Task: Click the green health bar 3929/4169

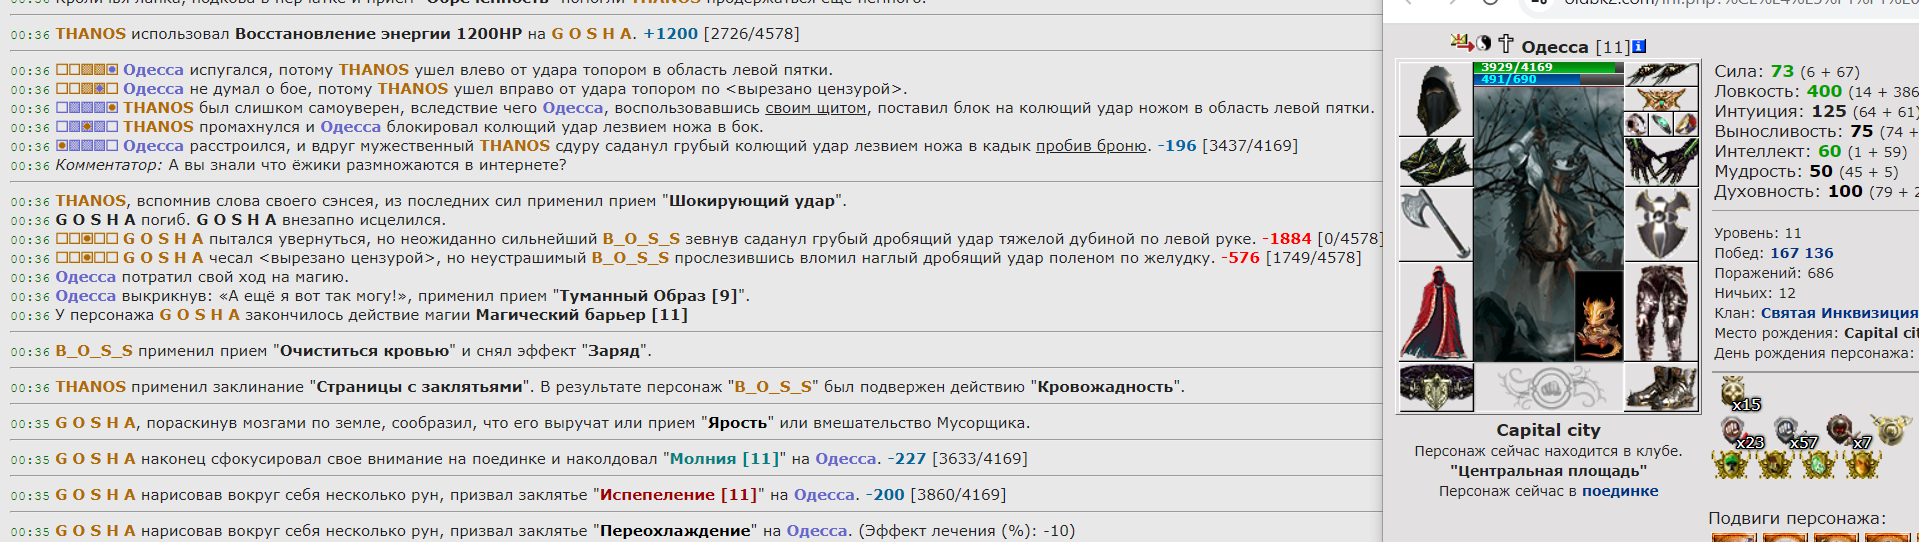Action: [x=1548, y=67]
